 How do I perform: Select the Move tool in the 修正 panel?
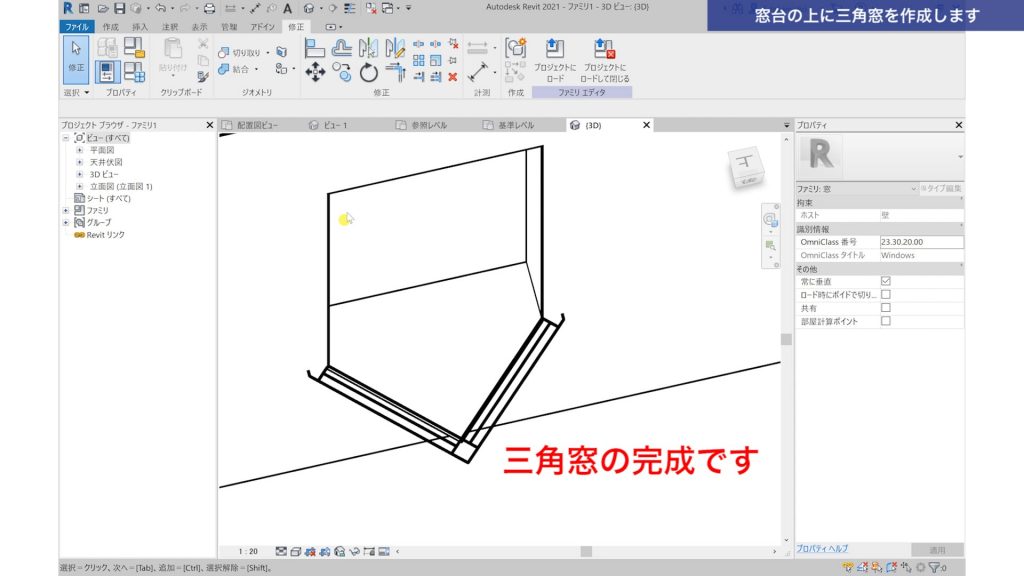[x=317, y=71]
